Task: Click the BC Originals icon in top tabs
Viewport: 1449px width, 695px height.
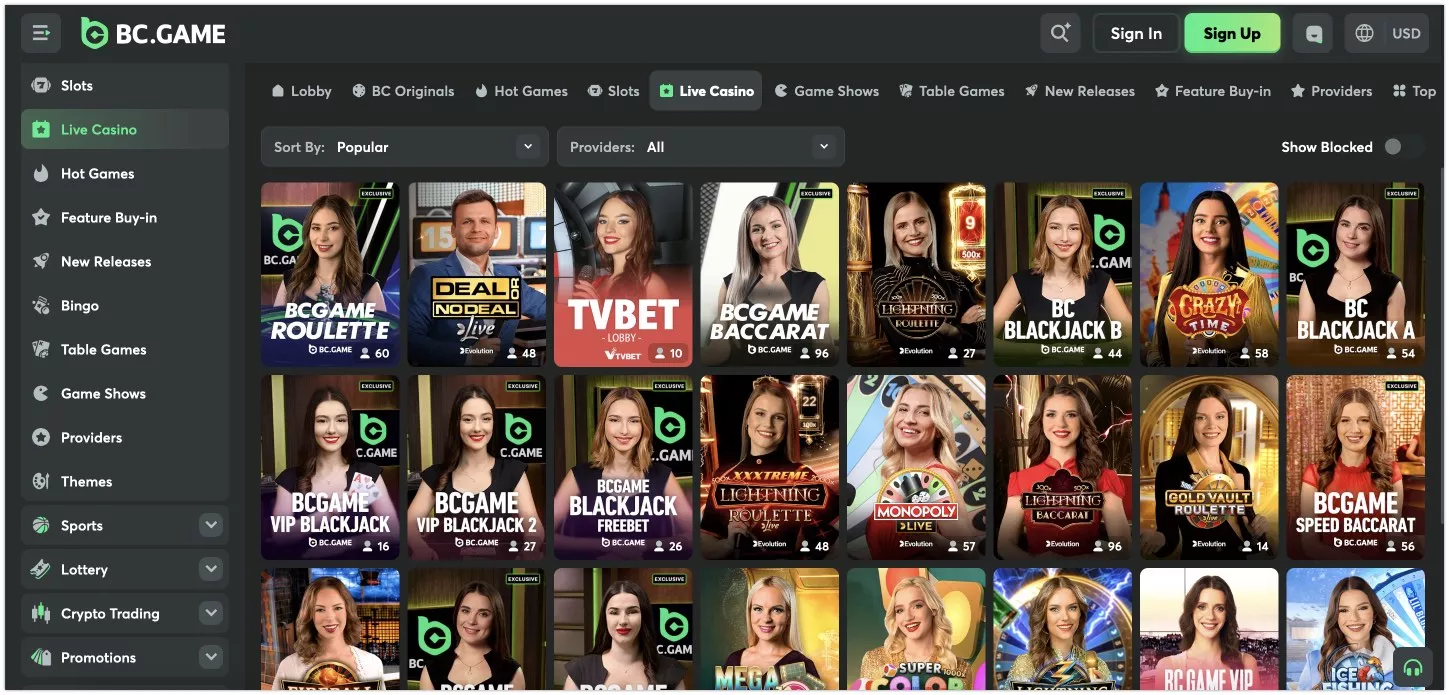Action: coord(359,91)
